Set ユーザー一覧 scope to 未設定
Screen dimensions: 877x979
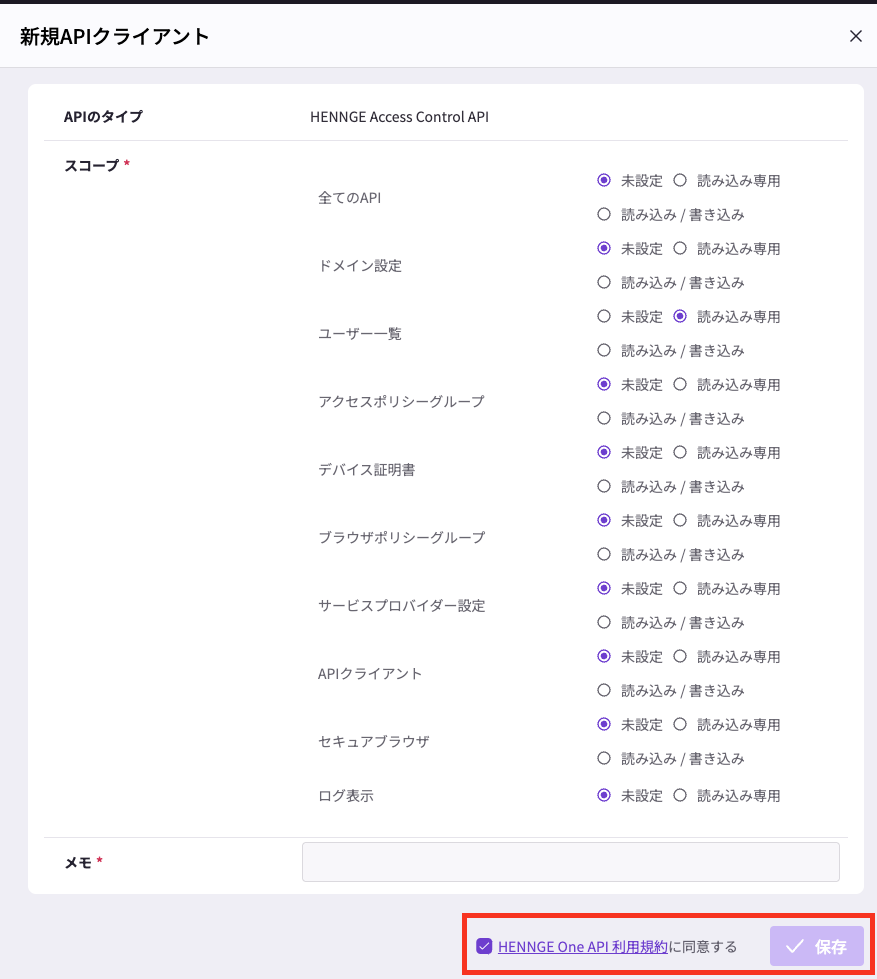tap(603, 317)
